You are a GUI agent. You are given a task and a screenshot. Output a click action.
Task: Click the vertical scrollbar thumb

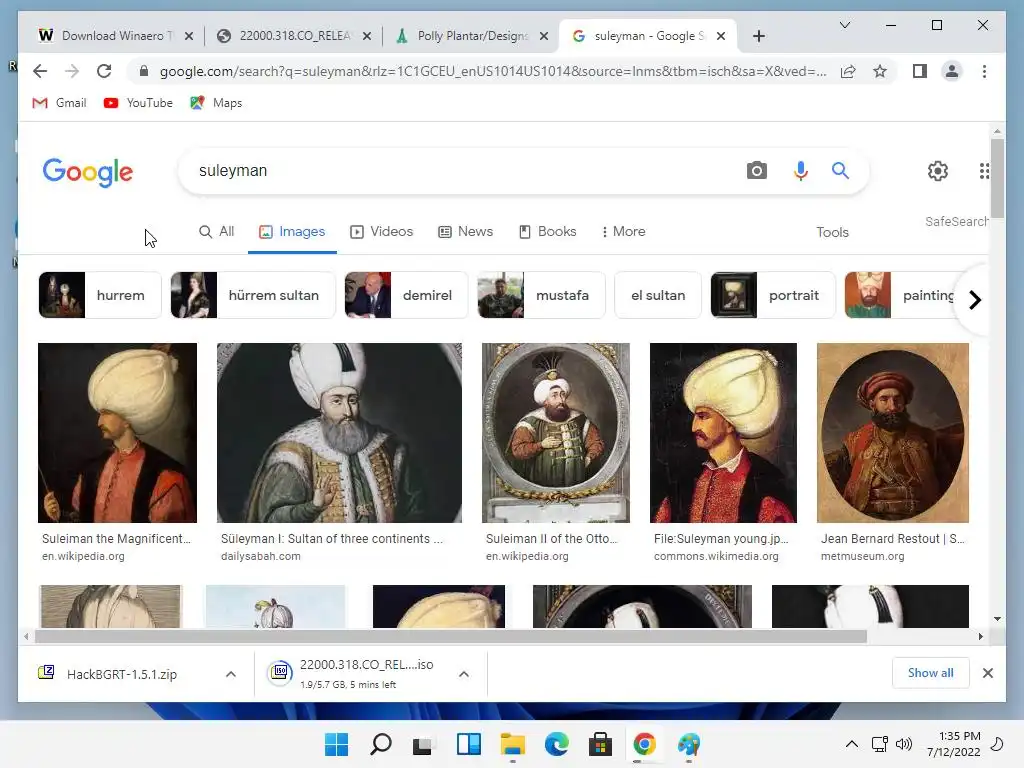tap(997, 178)
